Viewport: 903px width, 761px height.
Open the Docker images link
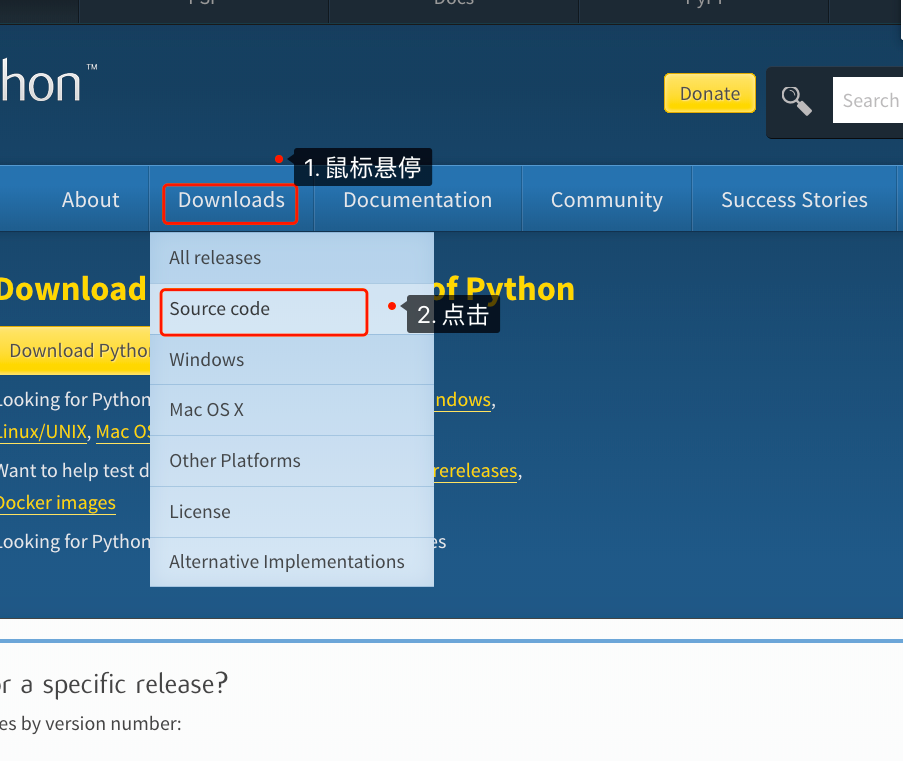(57, 502)
